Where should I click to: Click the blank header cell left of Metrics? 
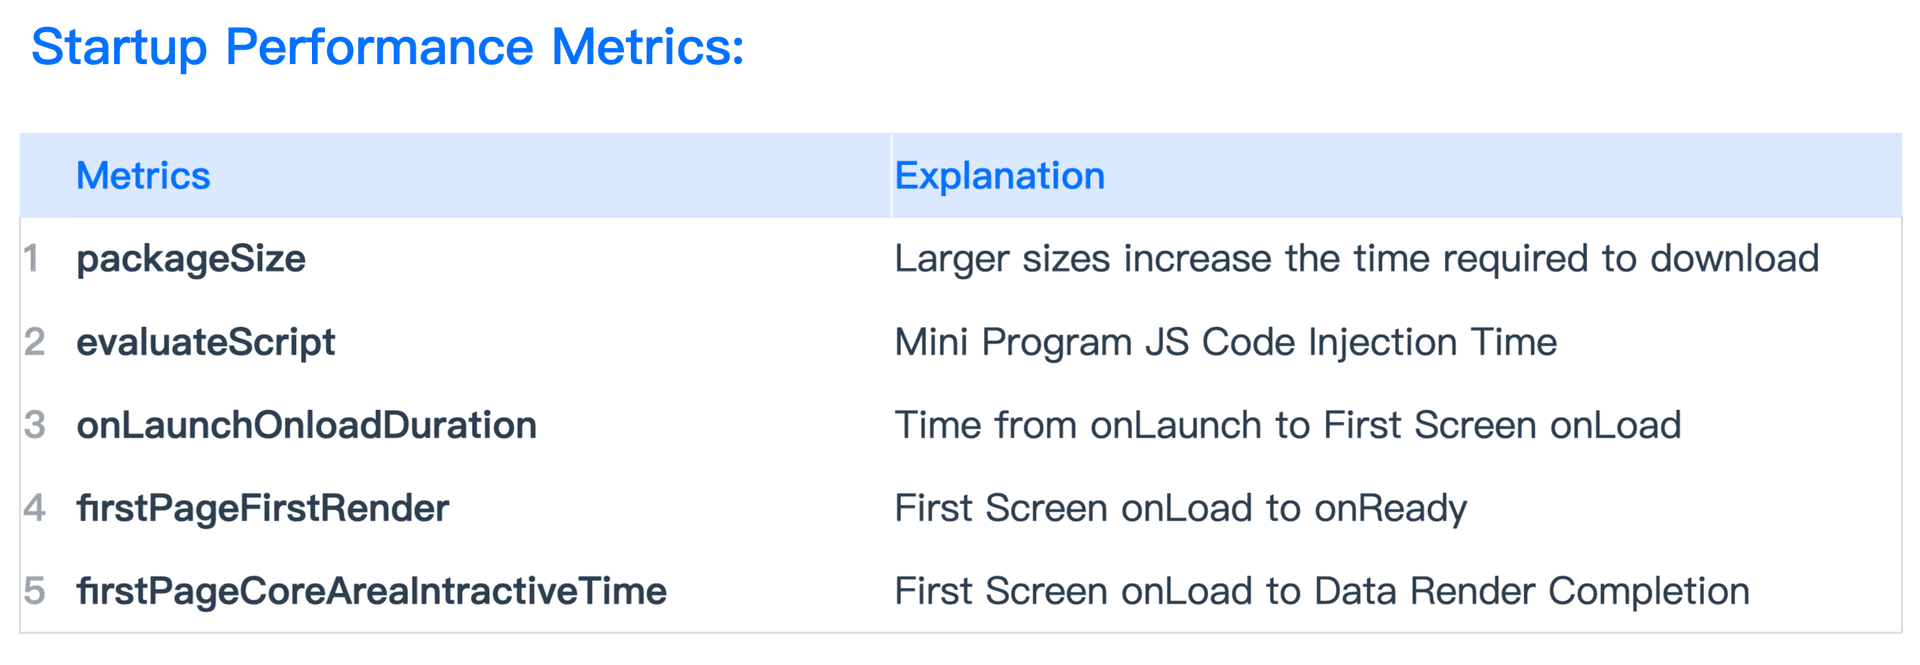click(46, 176)
